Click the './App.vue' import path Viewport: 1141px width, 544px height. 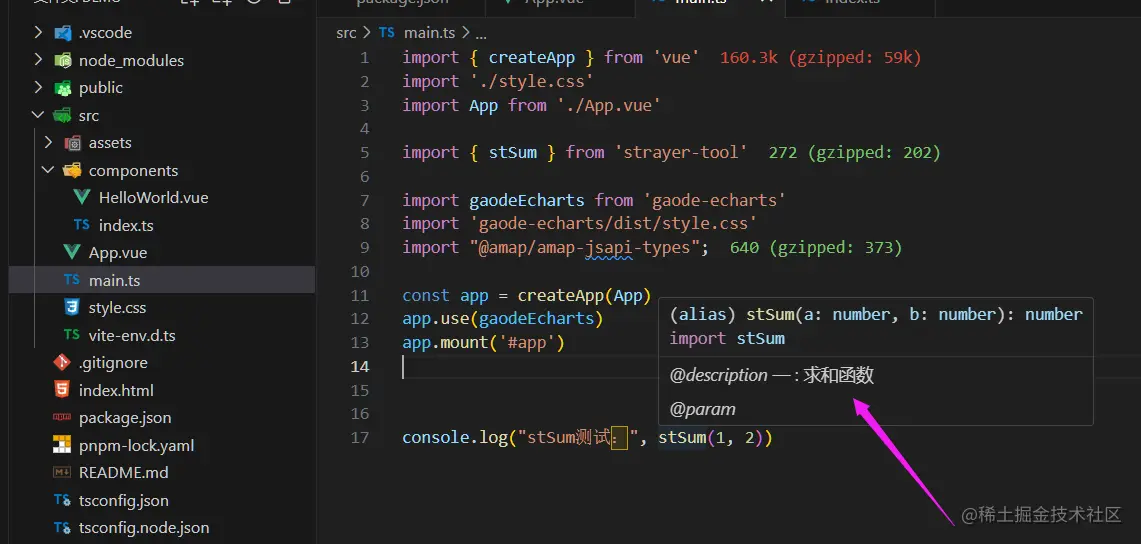[608, 105]
